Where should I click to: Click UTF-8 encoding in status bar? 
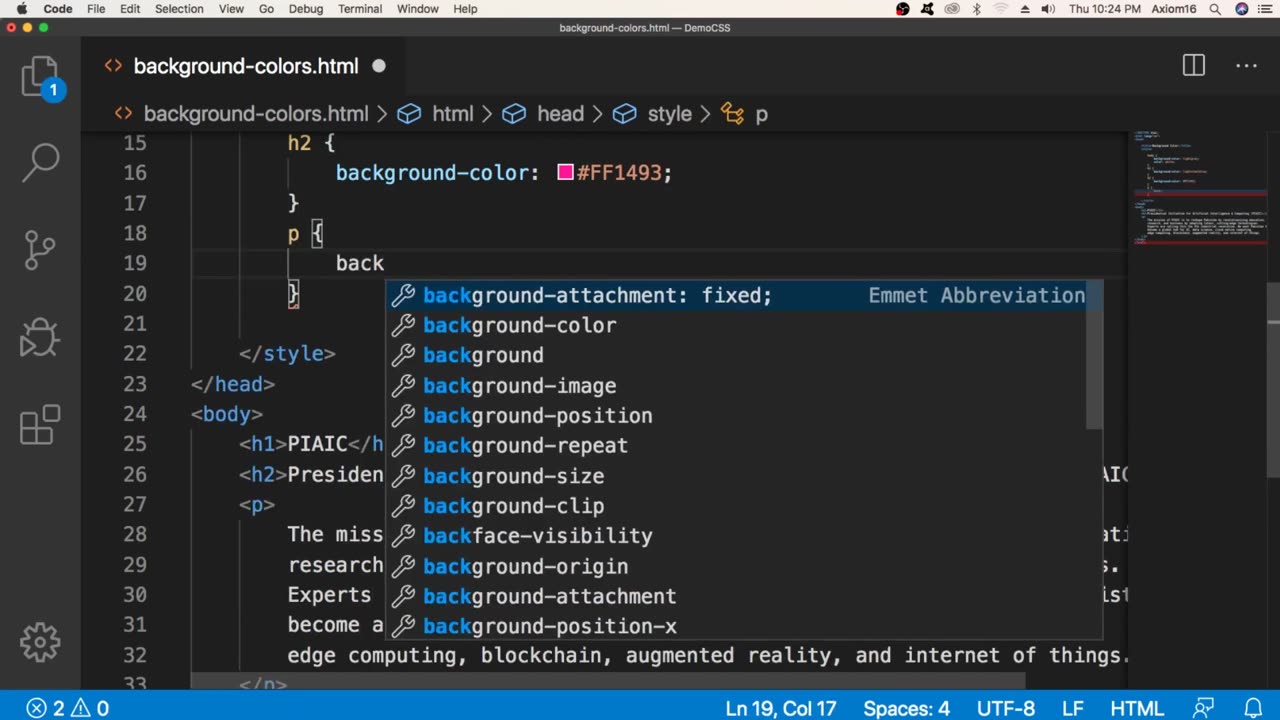(1005, 708)
